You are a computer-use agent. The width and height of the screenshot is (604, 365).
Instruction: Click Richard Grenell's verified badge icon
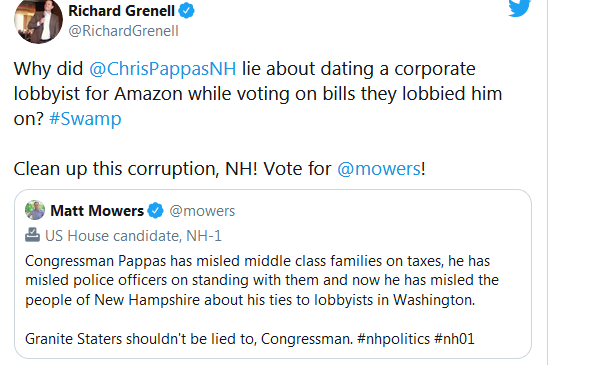click(x=187, y=11)
